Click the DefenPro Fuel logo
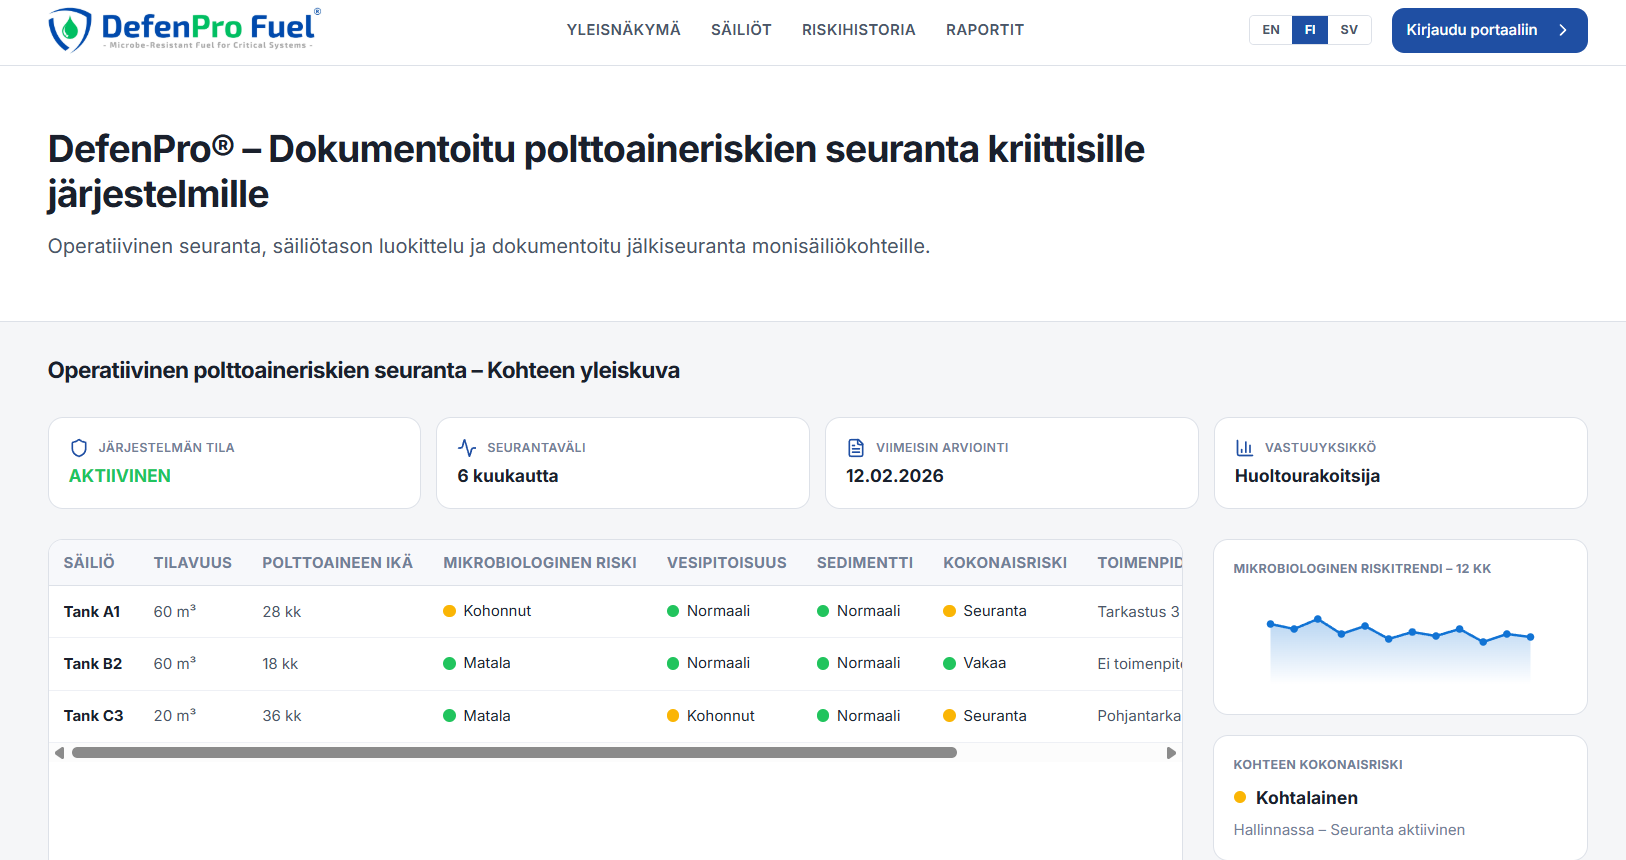 [185, 30]
